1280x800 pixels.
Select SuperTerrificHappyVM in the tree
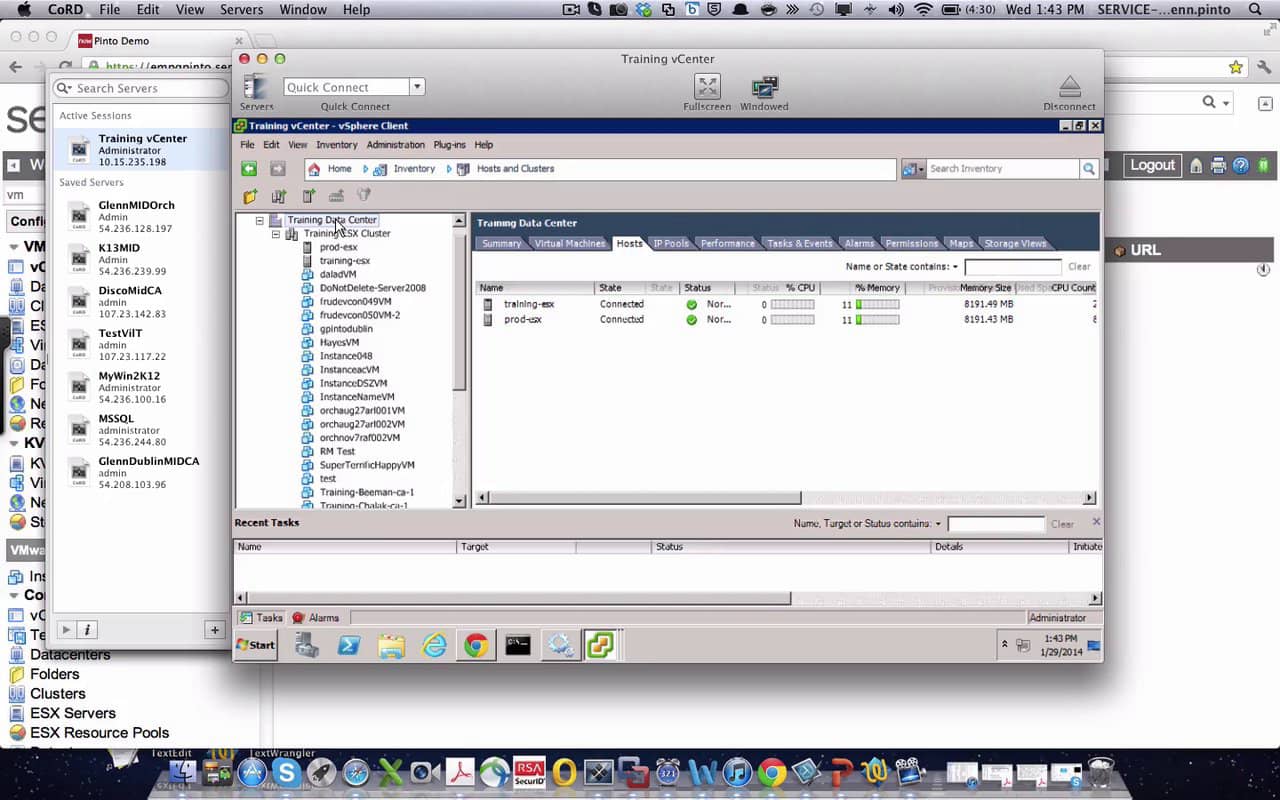click(x=367, y=465)
